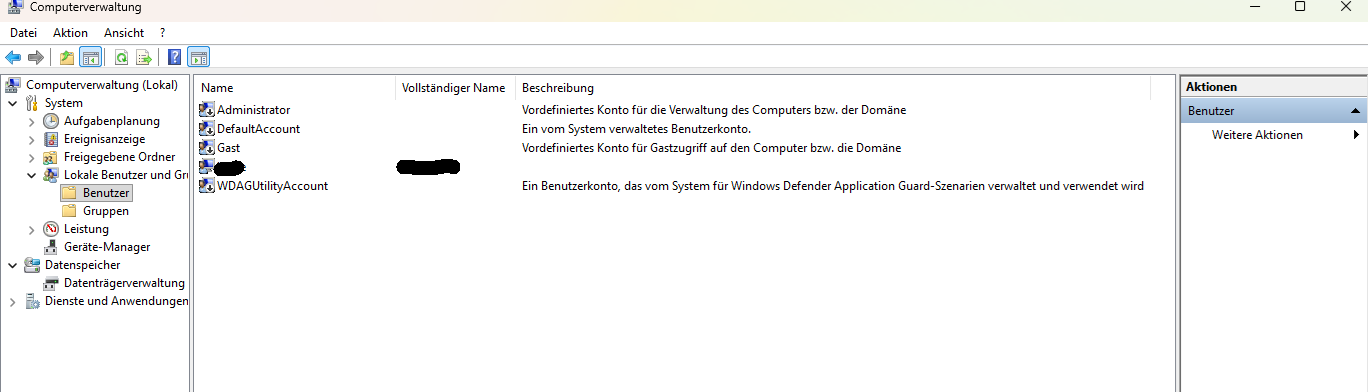Select the Administrator user account icon
This screenshot has width=1368, height=392.
(207, 110)
